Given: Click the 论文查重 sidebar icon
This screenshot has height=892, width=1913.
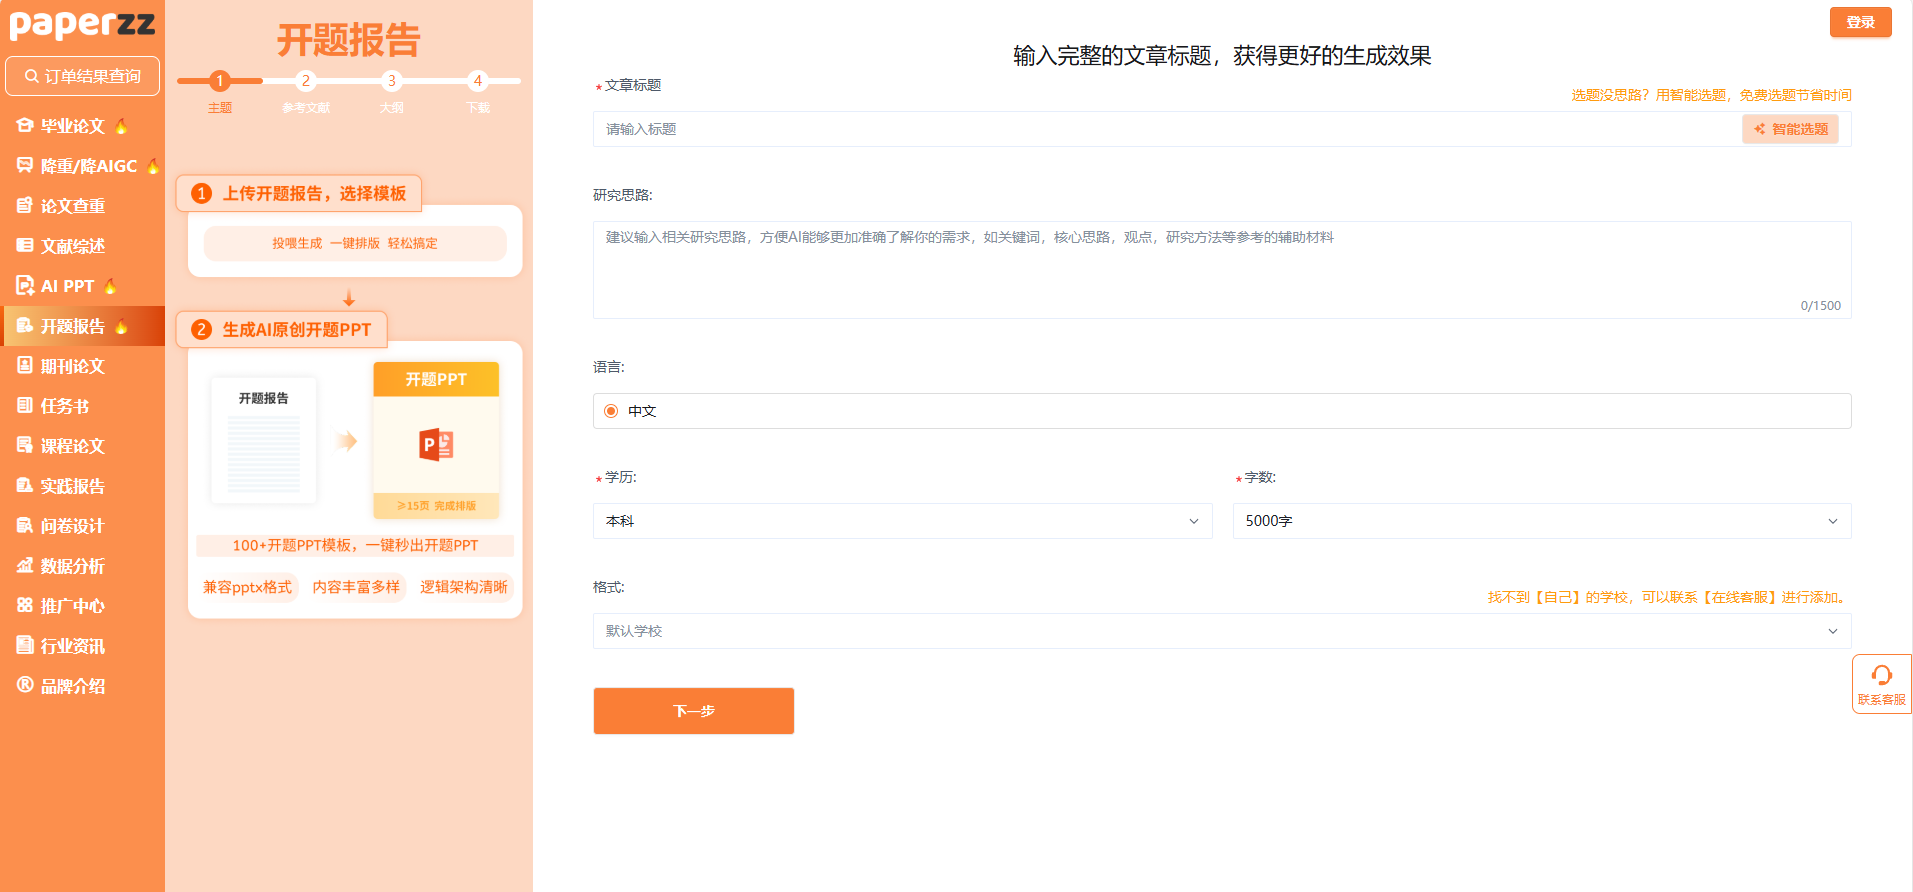Looking at the screenshot, I should (x=25, y=206).
